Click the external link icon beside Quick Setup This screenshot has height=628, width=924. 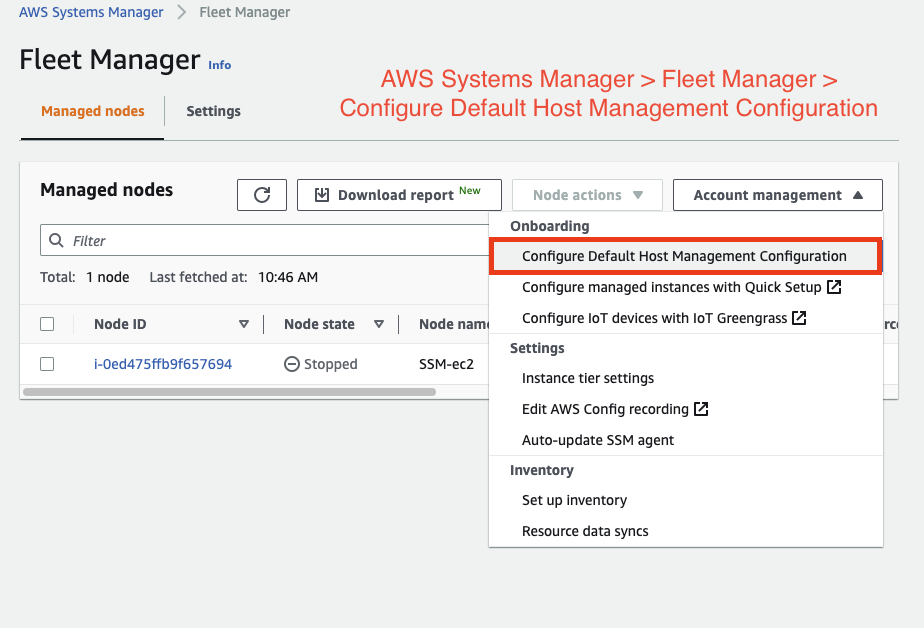click(834, 288)
